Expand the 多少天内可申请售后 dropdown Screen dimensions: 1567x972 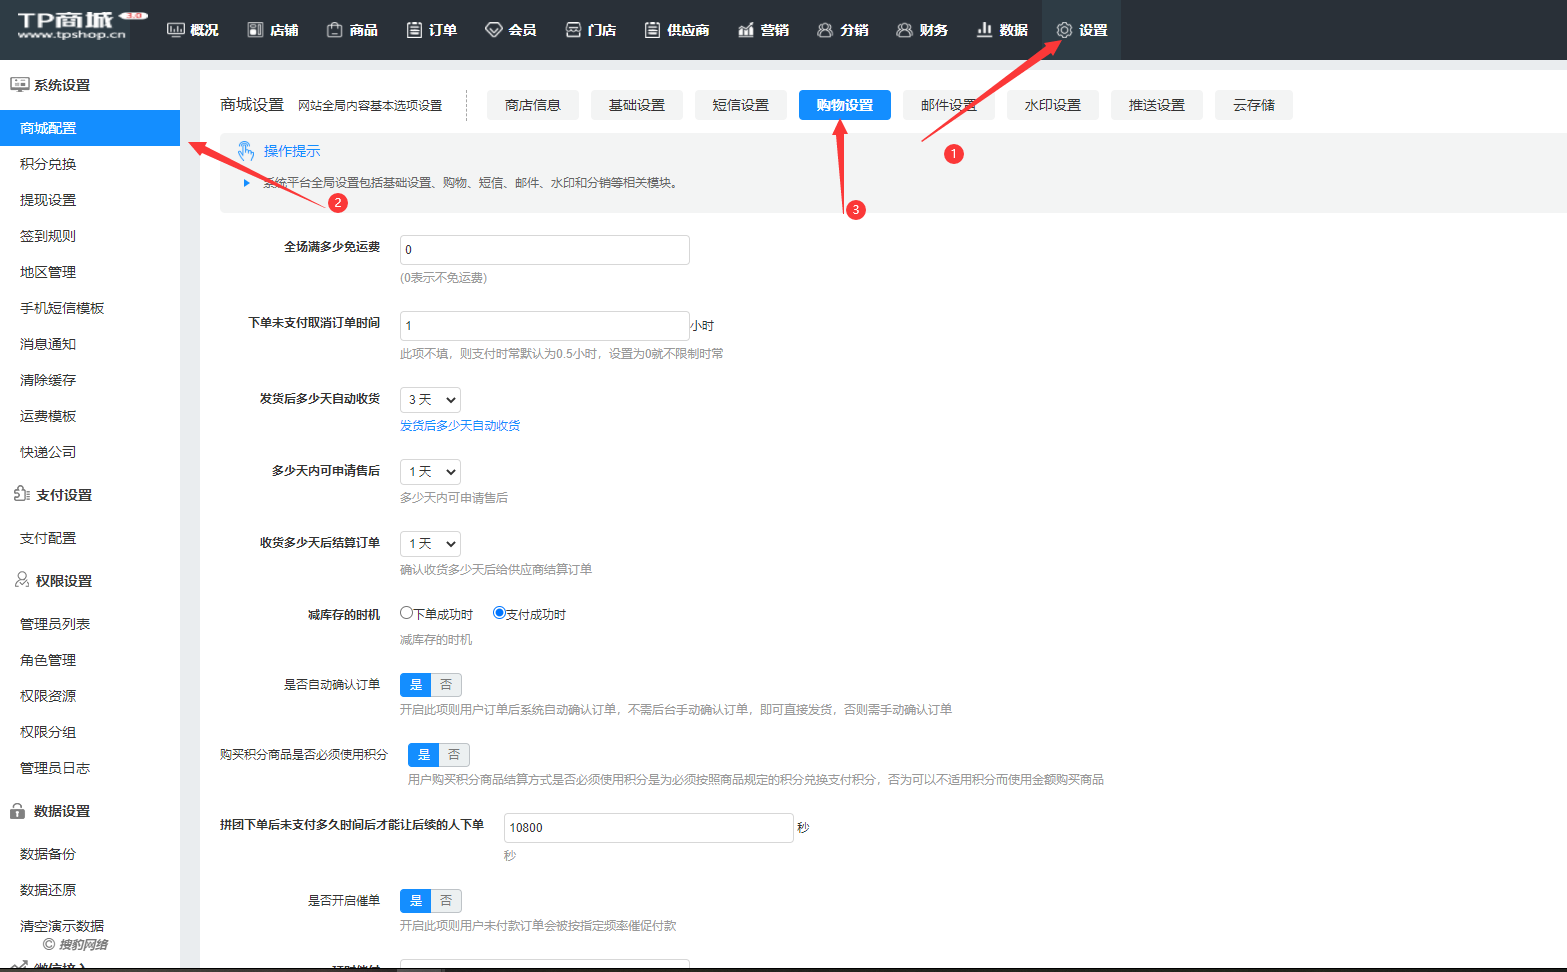[x=430, y=472]
